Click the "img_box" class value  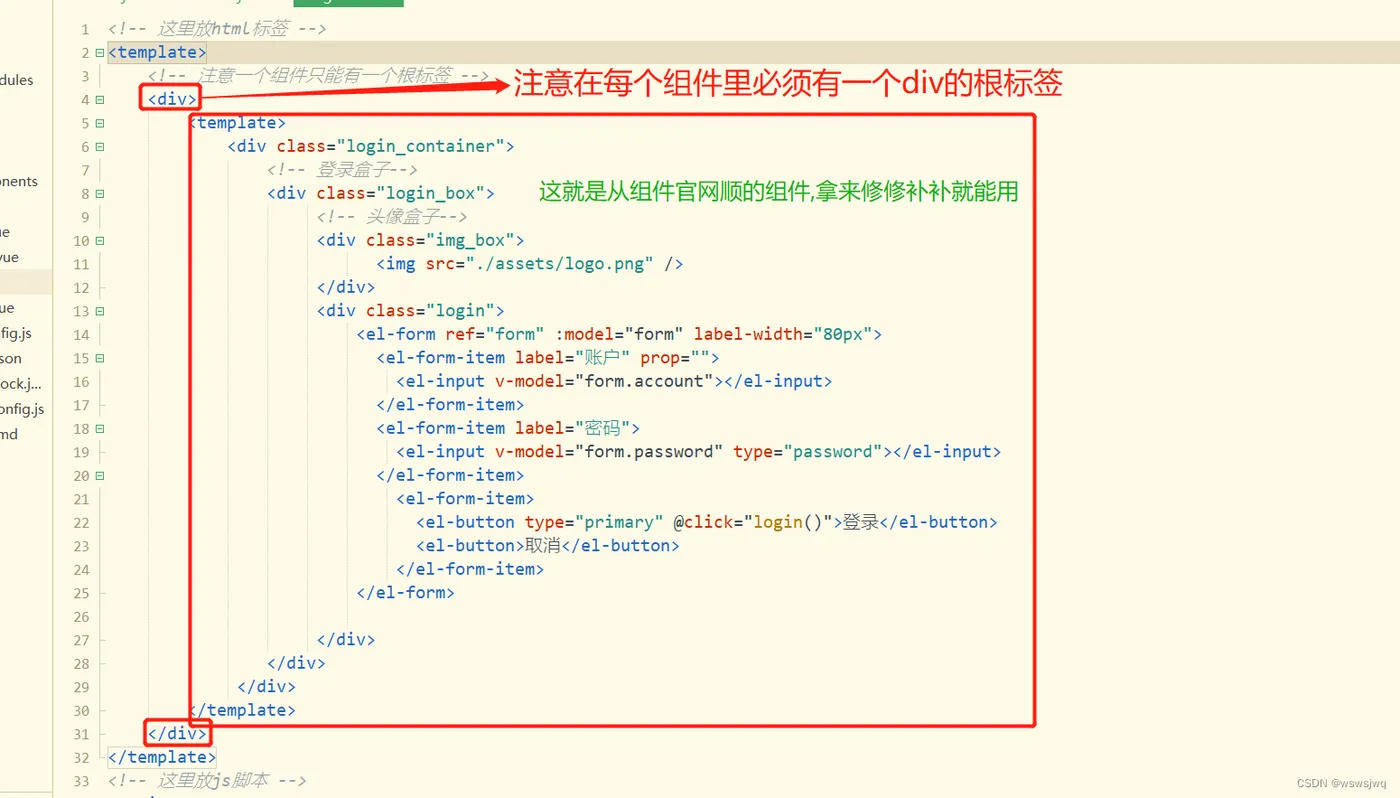point(470,241)
